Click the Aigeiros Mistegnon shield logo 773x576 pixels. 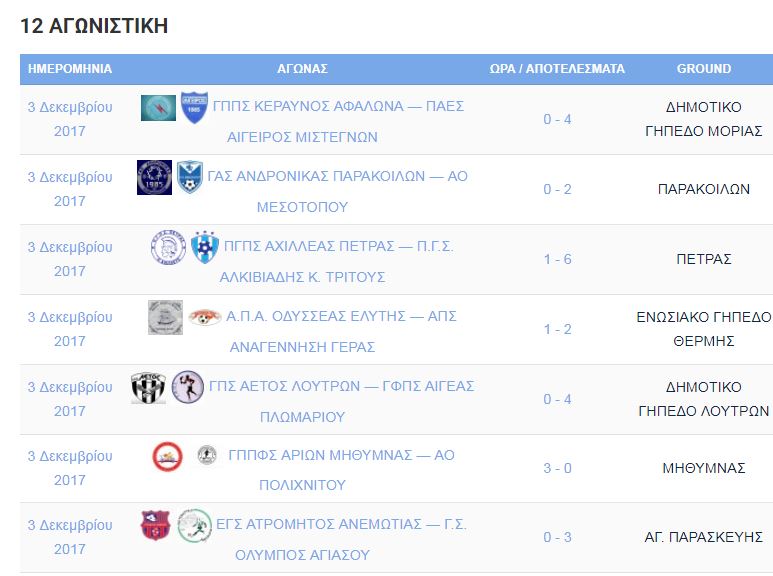pos(194,108)
